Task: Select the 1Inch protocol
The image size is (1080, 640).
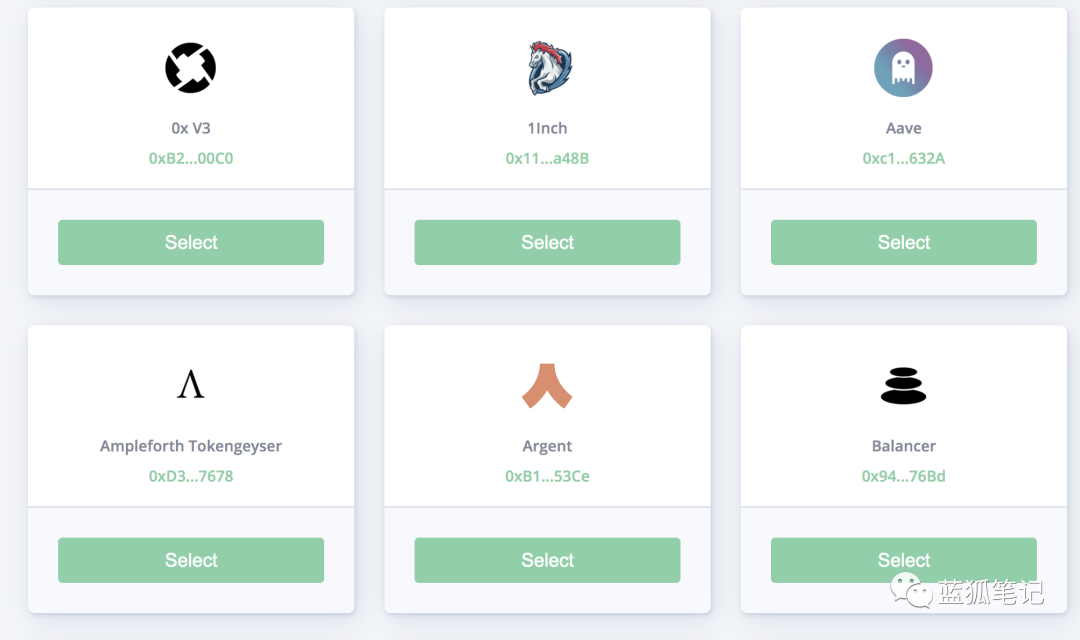Action: click(x=547, y=242)
